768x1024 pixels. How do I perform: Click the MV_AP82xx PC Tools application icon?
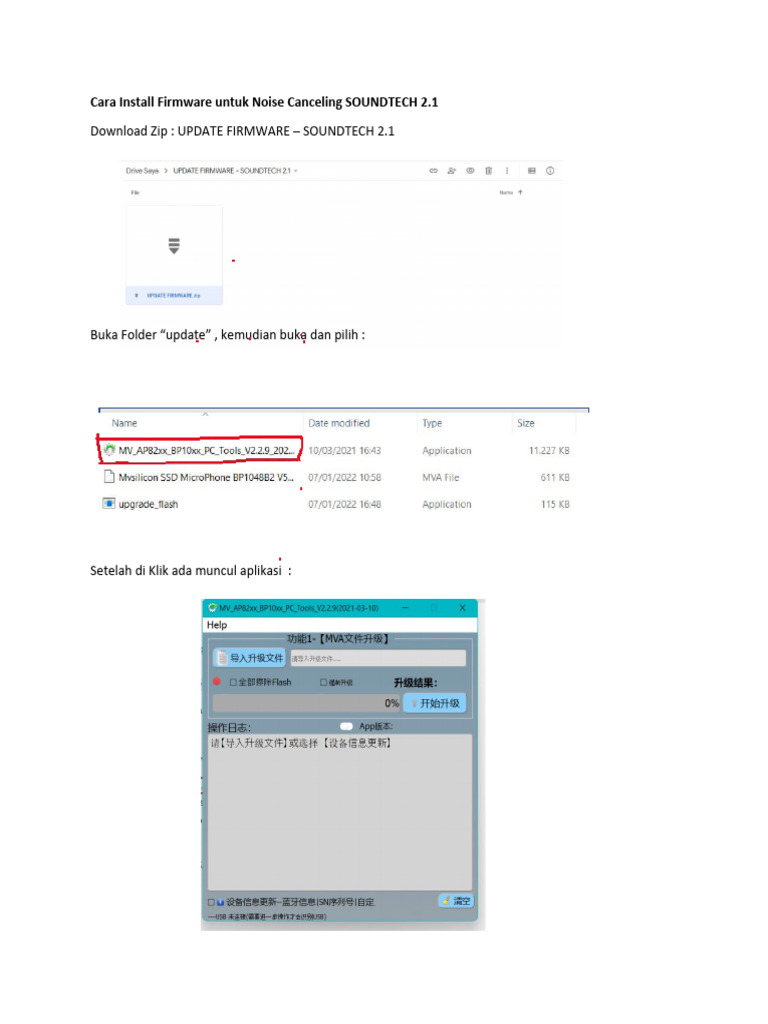click(109, 450)
